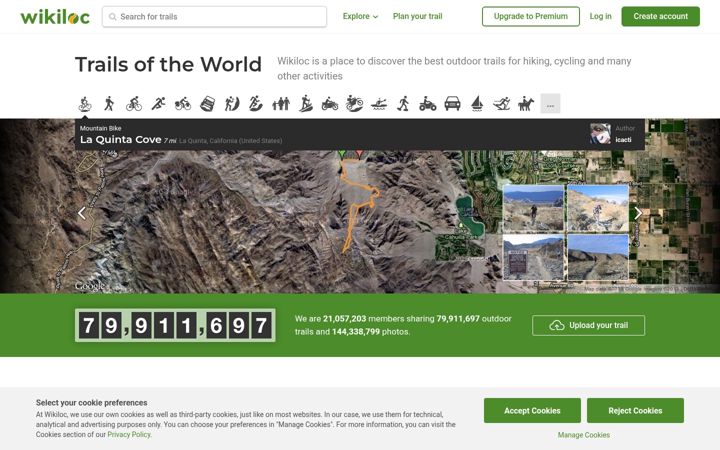Pick the stacked books activity icon
This screenshot has height=450, width=720.
point(208,104)
